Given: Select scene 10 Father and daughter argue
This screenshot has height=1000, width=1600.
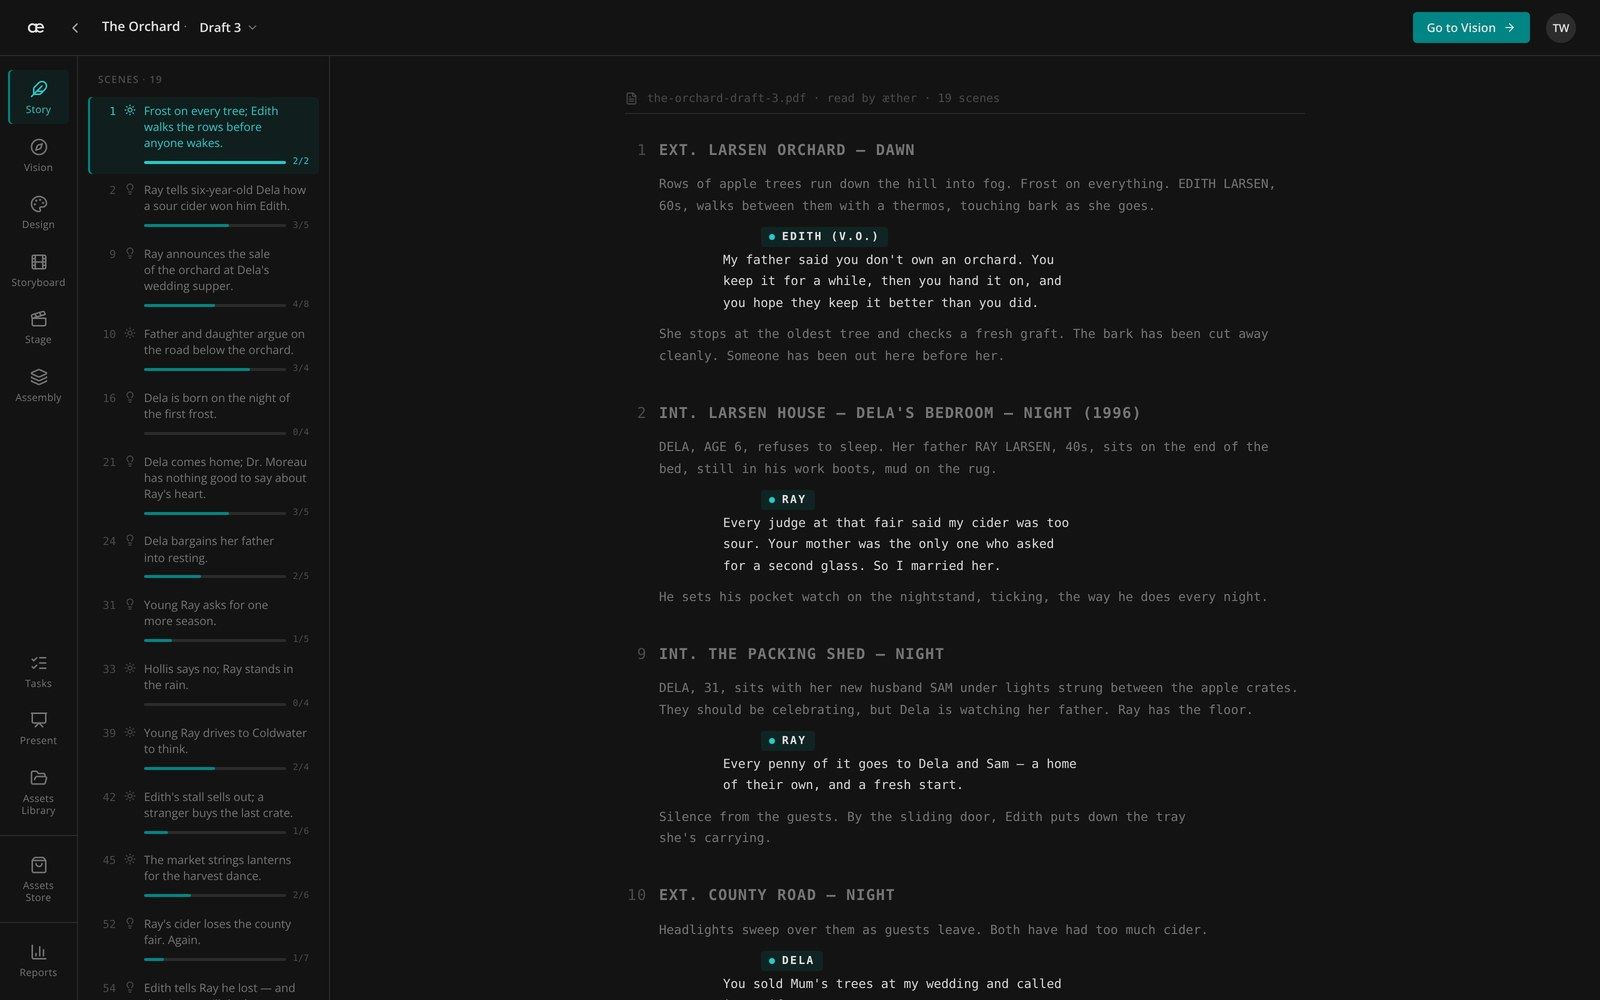Looking at the screenshot, I should coord(203,350).
